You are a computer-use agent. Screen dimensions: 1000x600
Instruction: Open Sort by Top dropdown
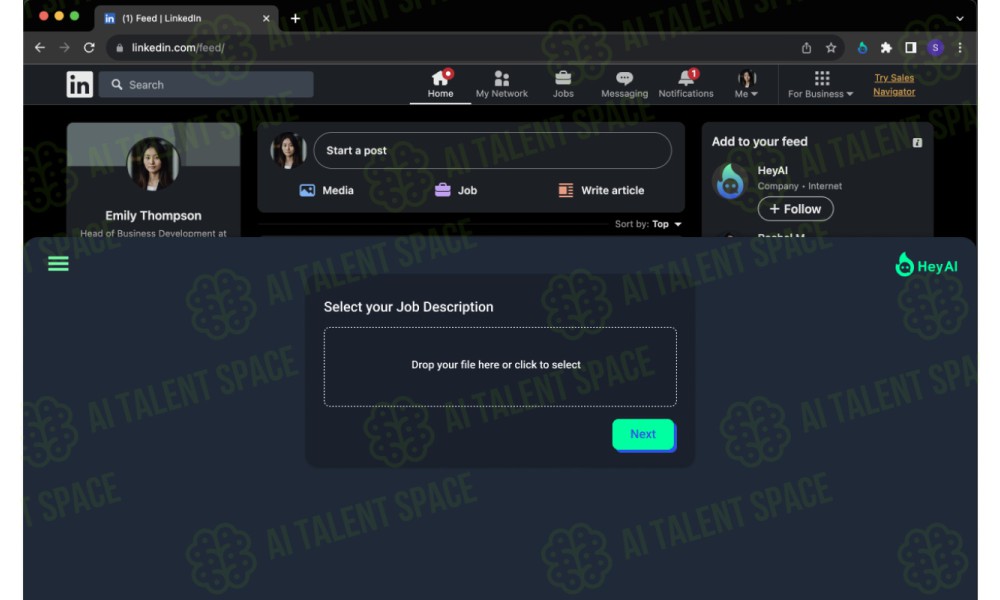649,224
